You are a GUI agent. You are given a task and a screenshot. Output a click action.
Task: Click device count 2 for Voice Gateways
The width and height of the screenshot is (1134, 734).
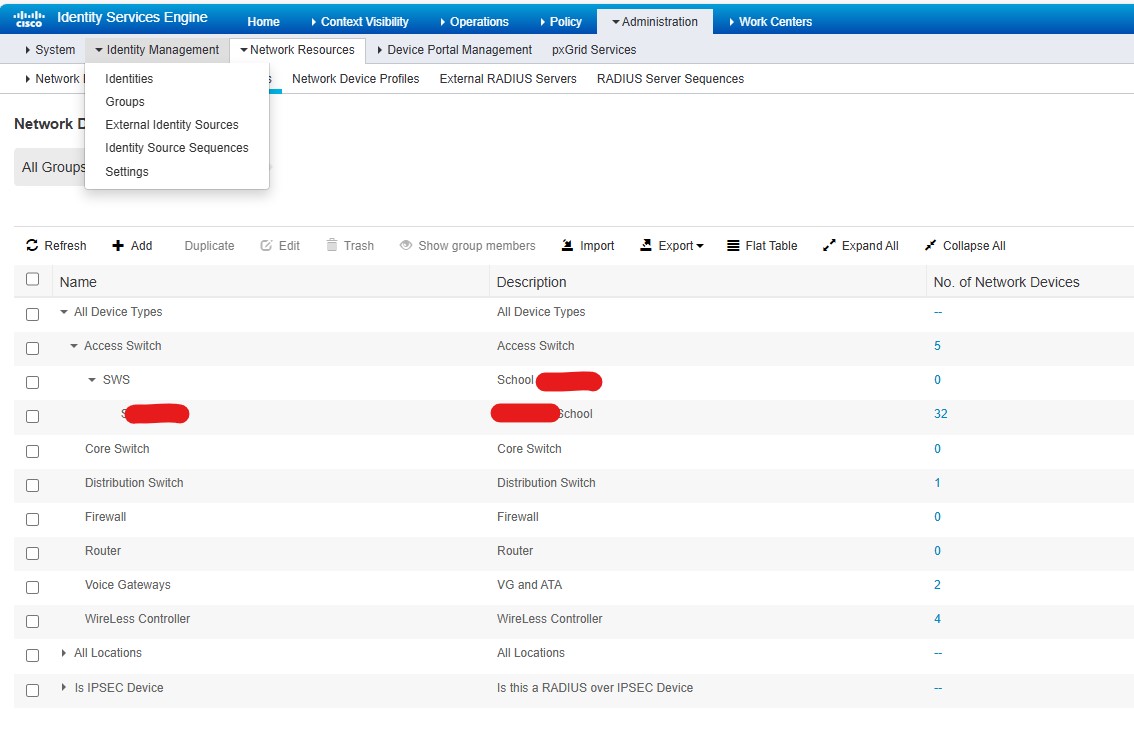click(x=937, y=584)
